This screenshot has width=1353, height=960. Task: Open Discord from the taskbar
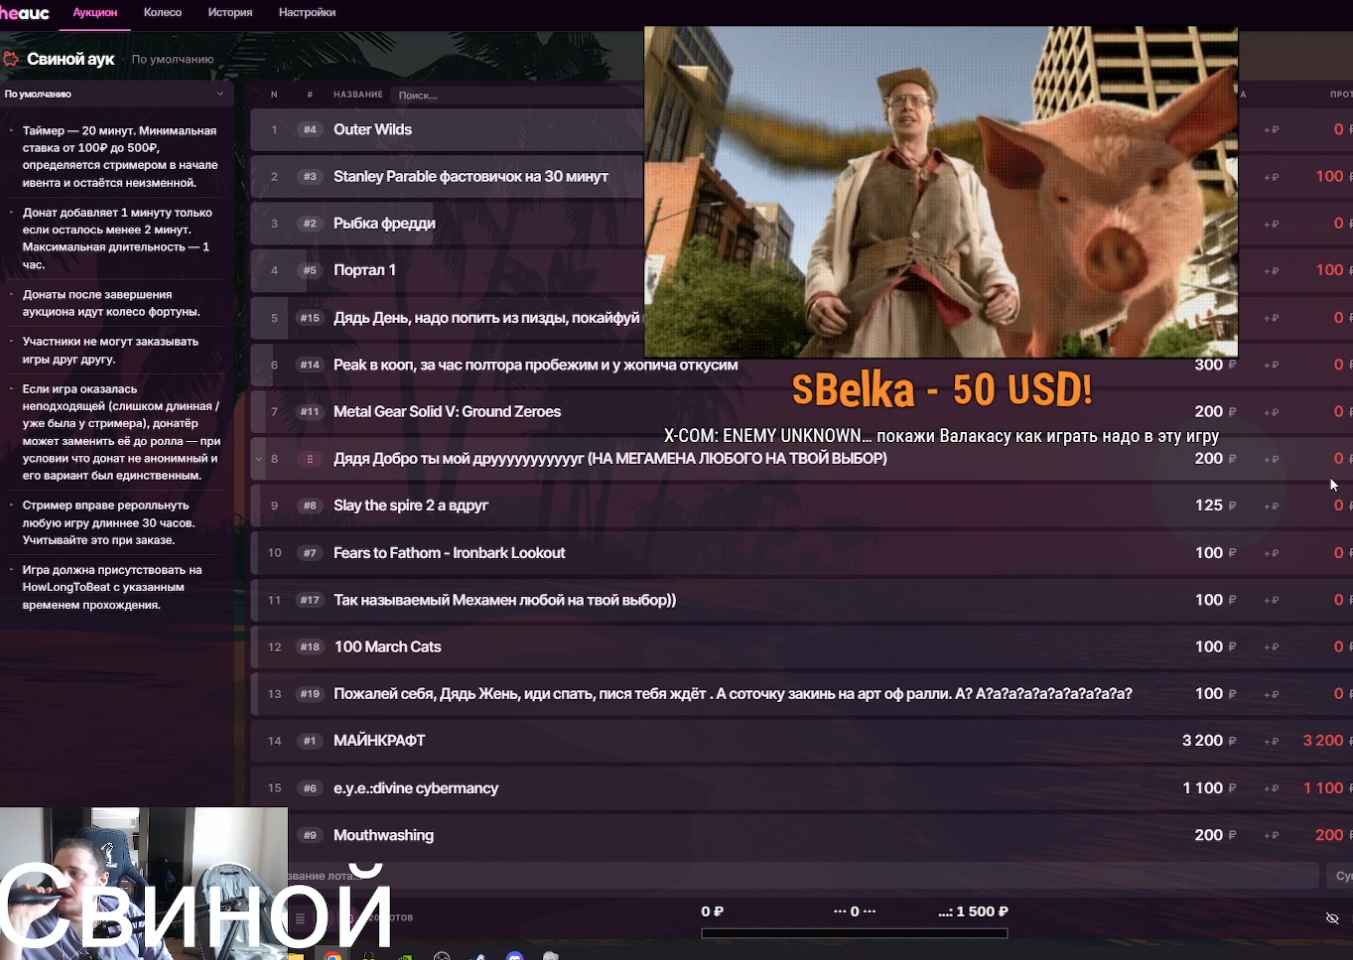[x=515, y=956]
